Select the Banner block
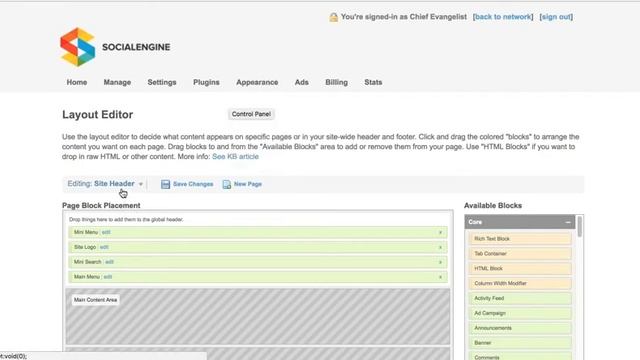Viewport: 640px width, 360px height. pos(520,343)
